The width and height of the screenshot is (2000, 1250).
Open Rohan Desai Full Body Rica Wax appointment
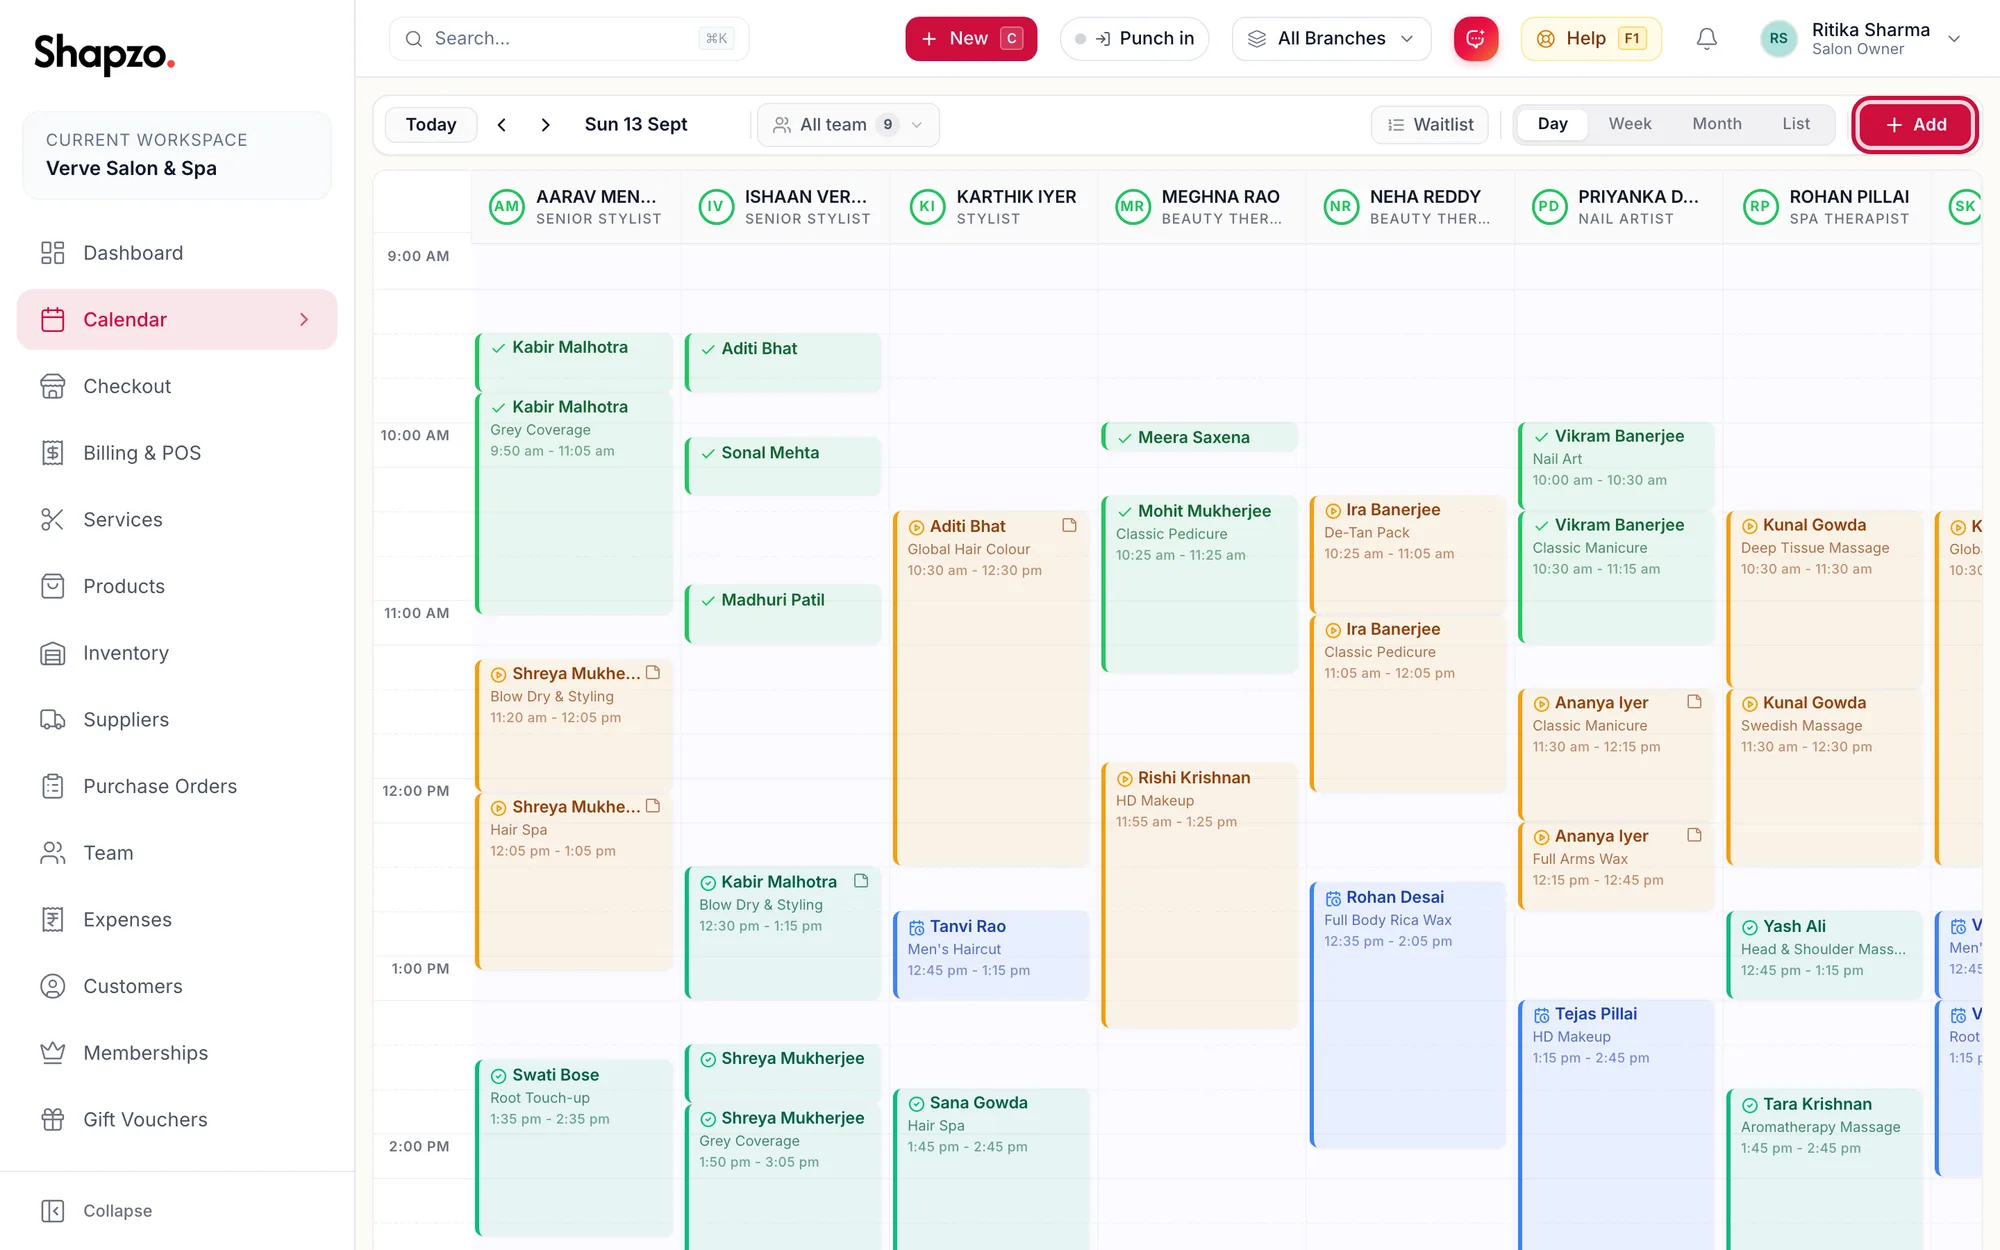1408,1014
